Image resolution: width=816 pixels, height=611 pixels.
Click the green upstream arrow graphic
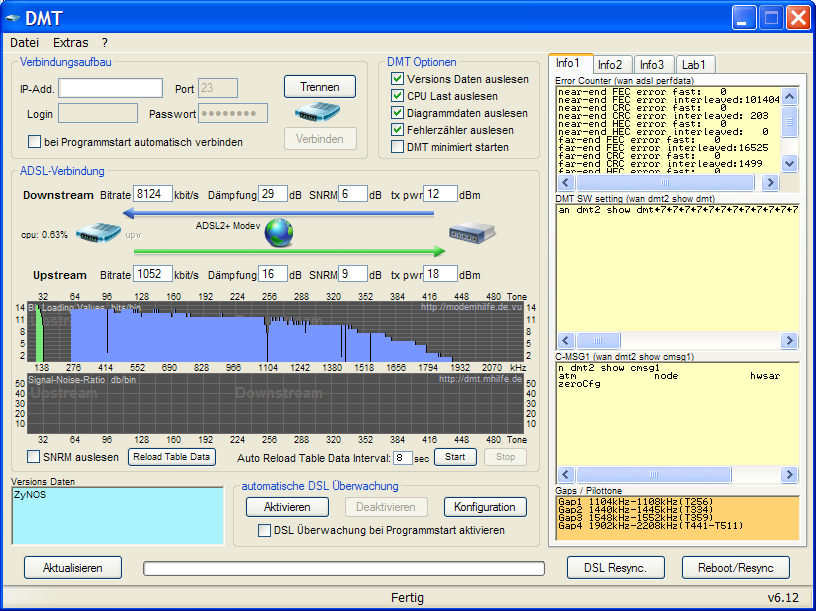pos(290,252)
